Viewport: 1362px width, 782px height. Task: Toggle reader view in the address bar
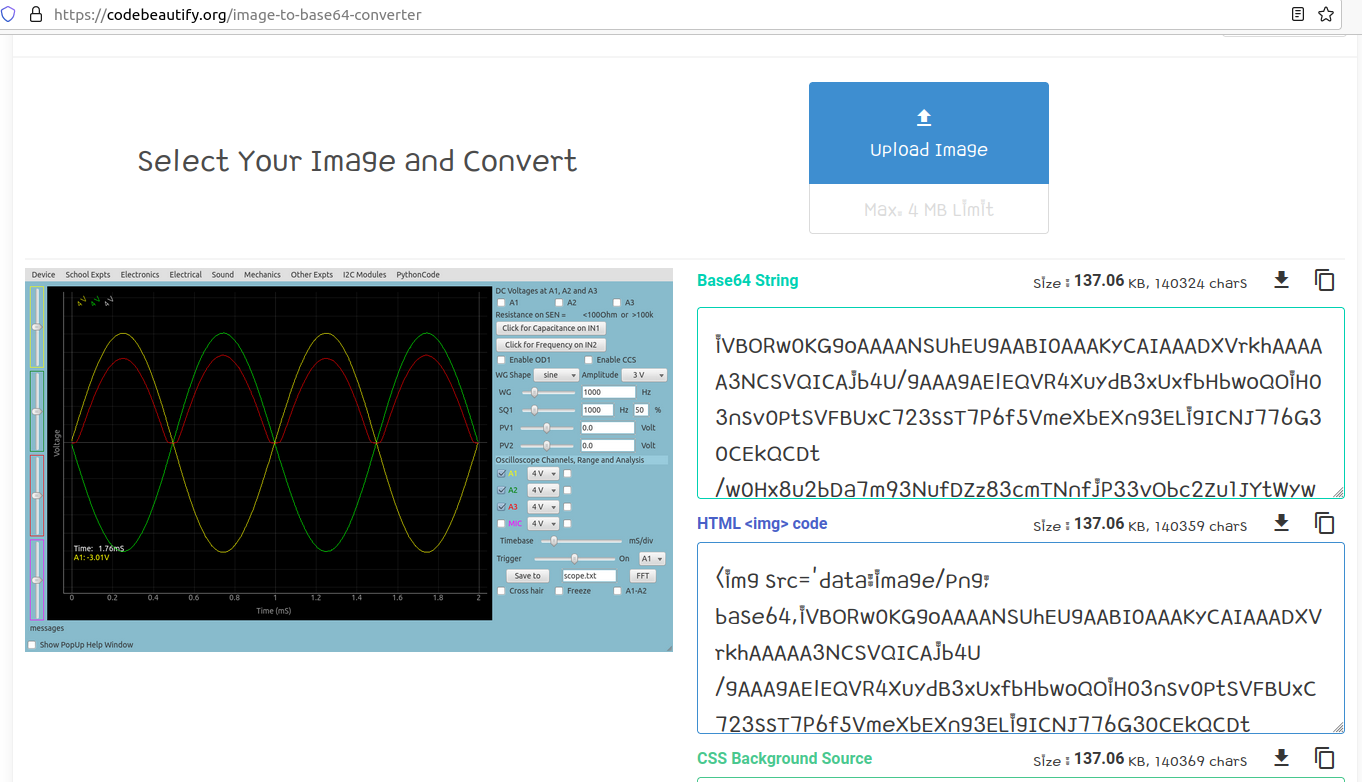(x=1298, y=15)
